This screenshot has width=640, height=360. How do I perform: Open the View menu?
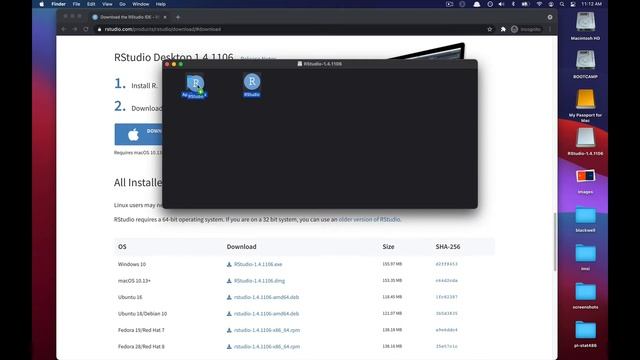107,4
